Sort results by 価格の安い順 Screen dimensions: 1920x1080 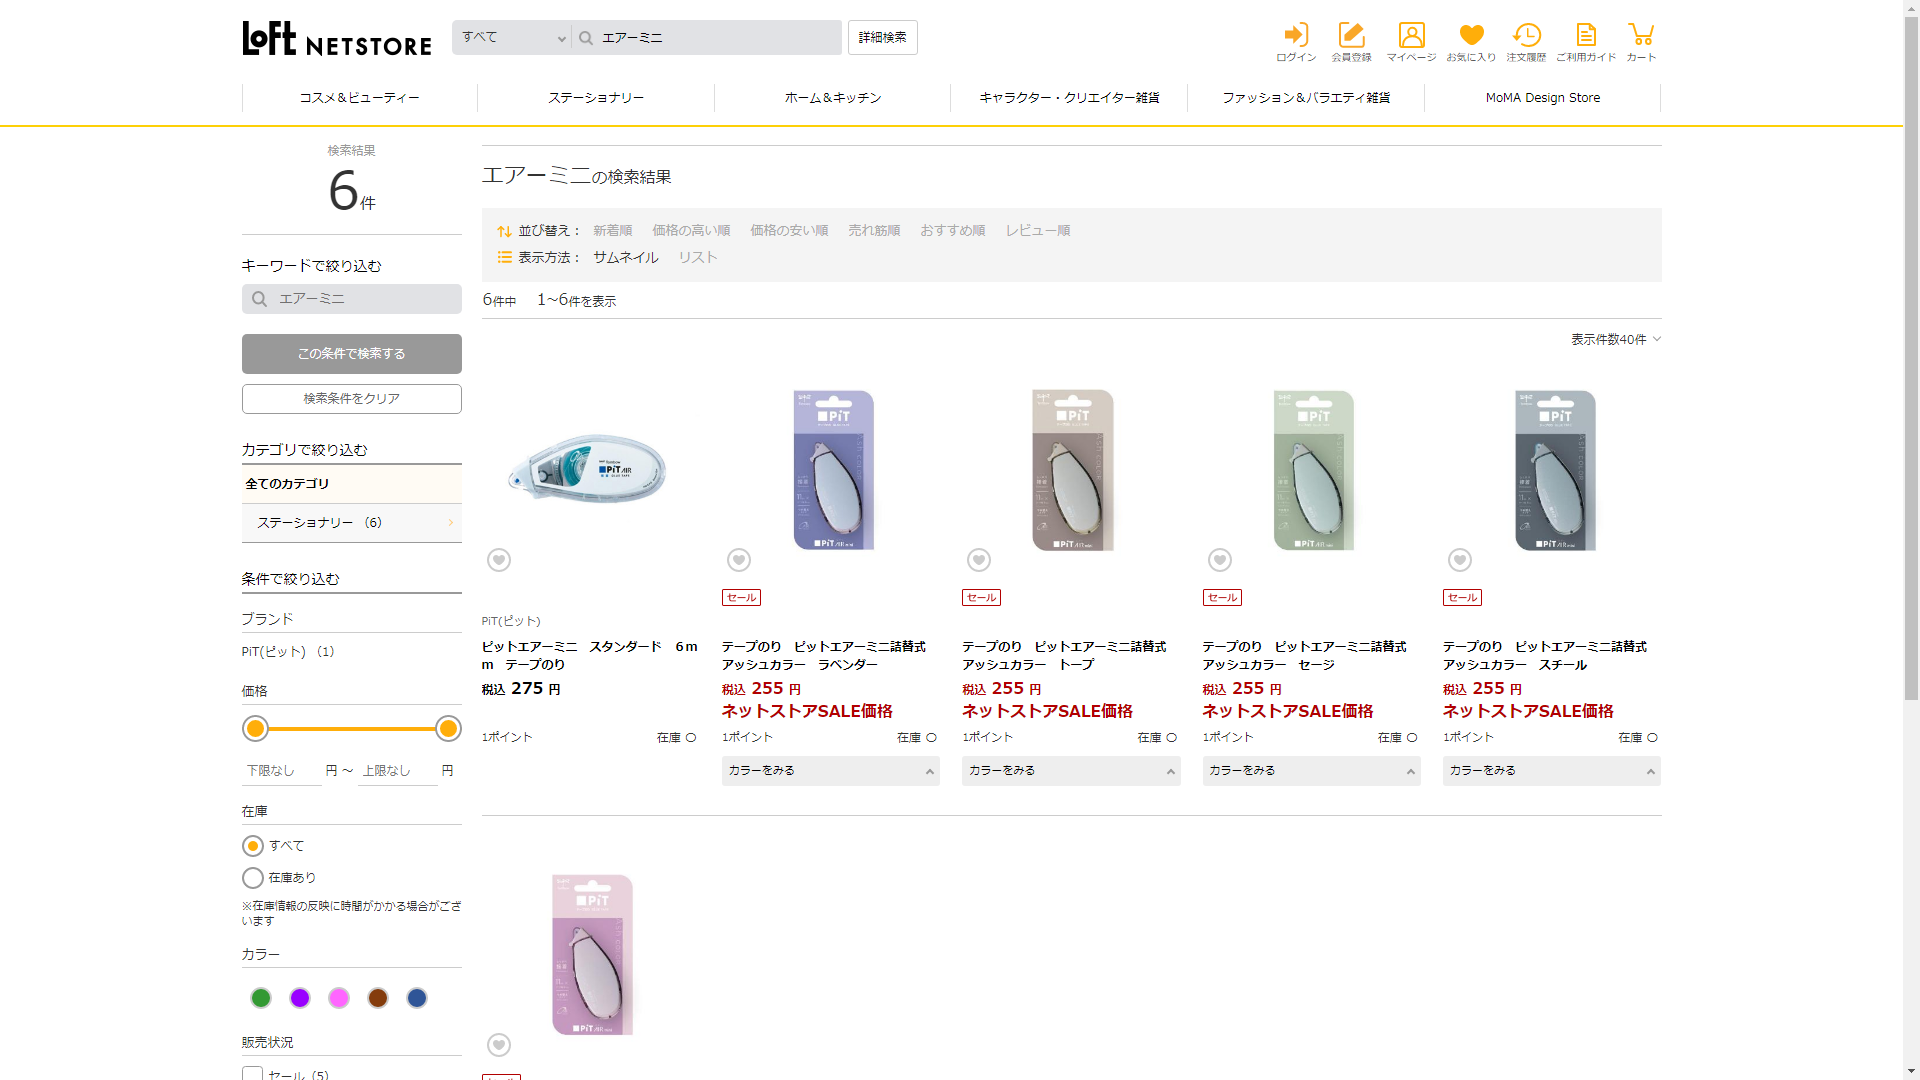tap(789, 231)
